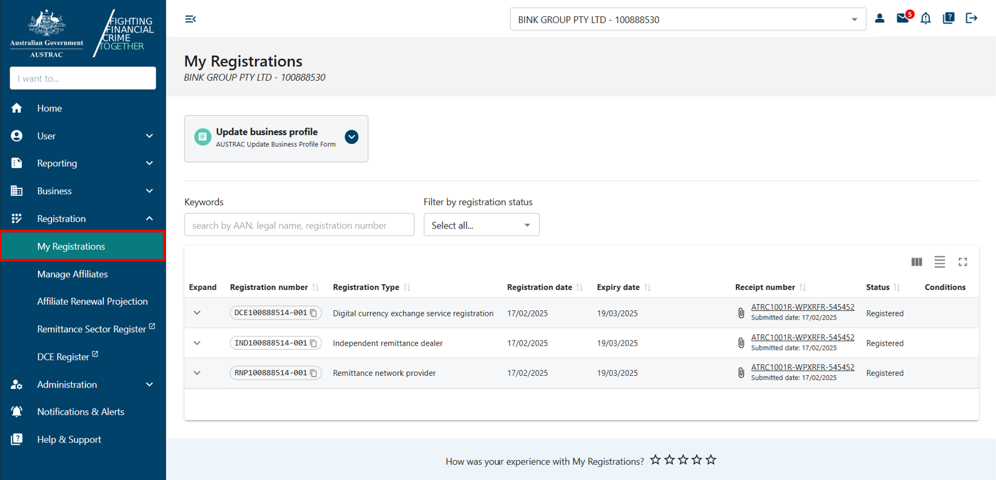Expand the Digital currency exchange registration row
The height and width of the screenshot is (480, 996).
tap(197, 313)
